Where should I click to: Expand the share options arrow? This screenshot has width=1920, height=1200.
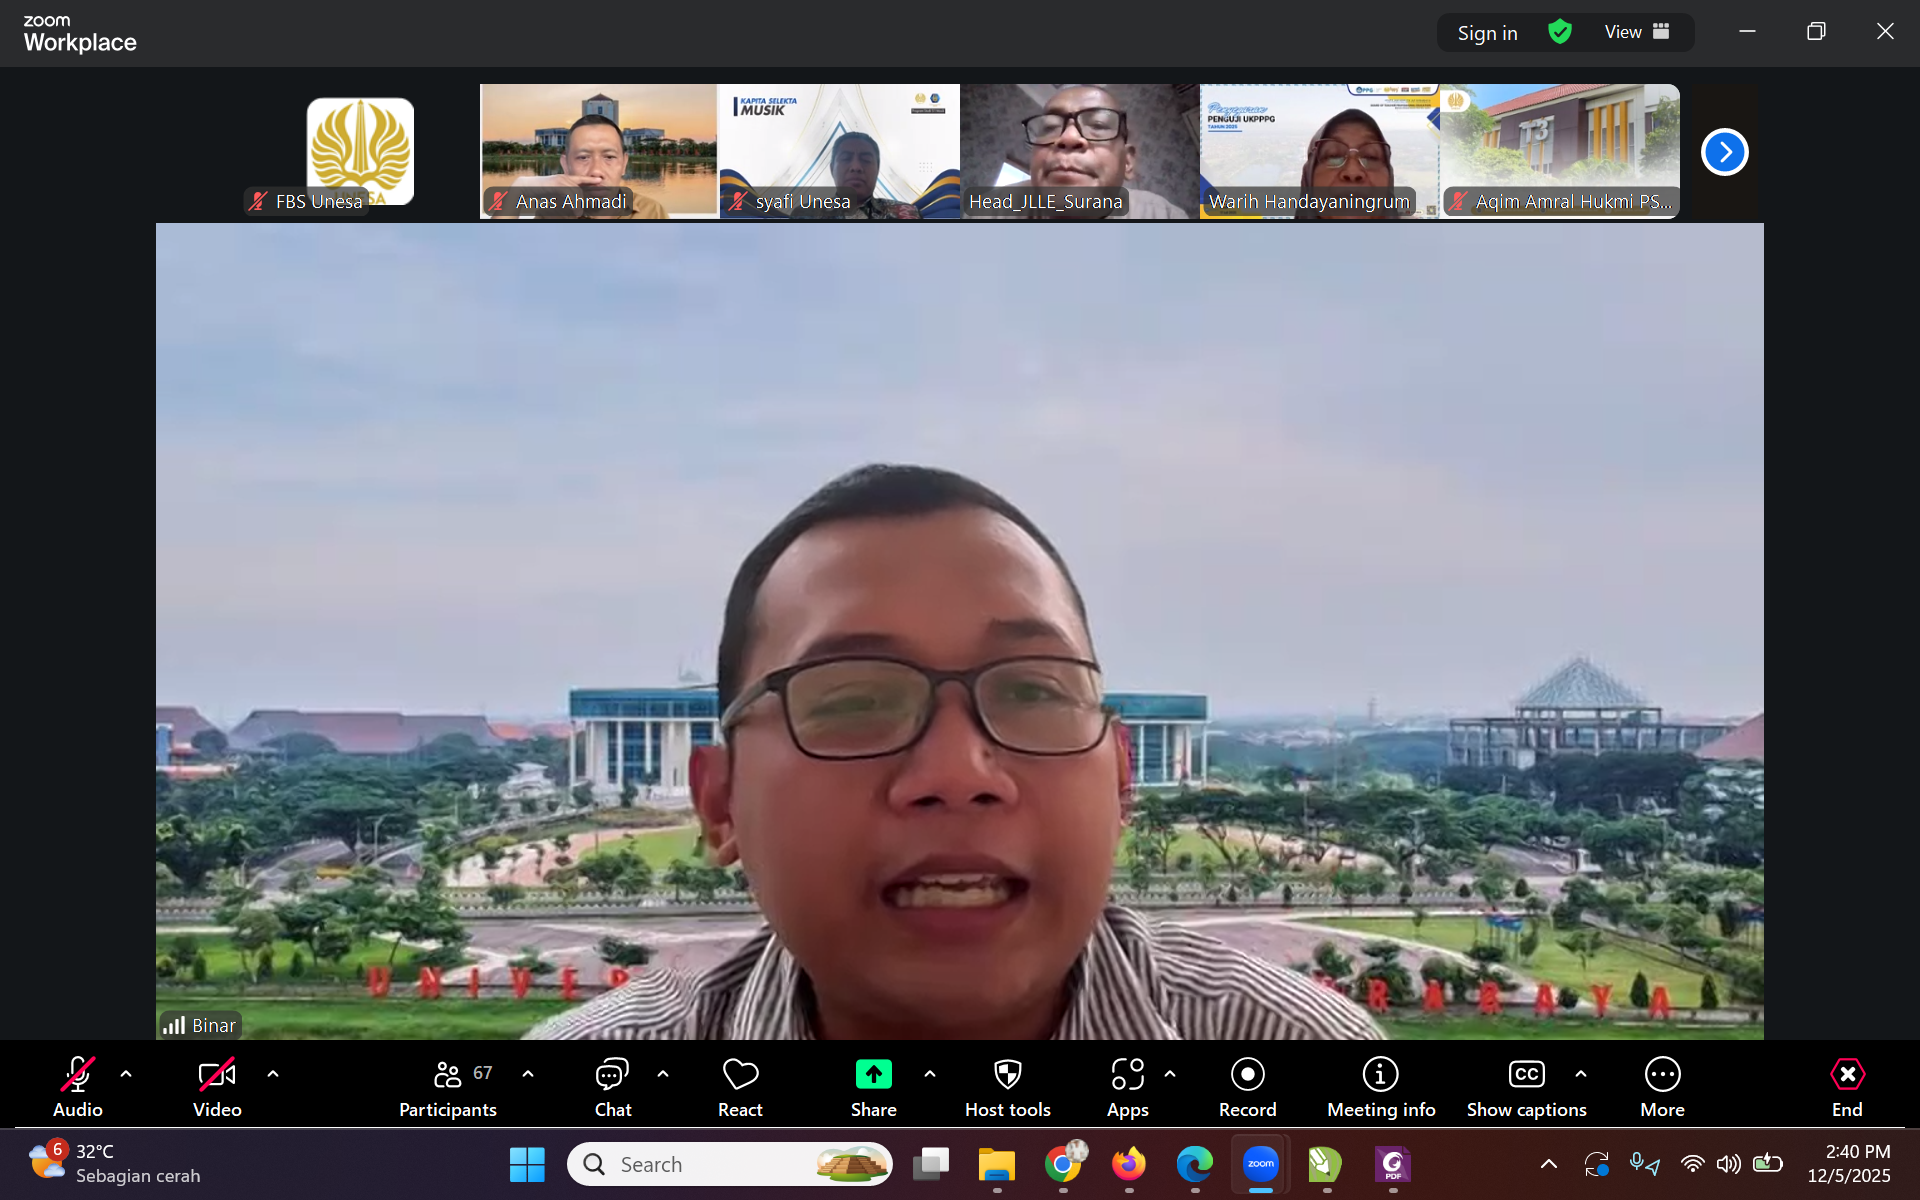point(930,1074)
